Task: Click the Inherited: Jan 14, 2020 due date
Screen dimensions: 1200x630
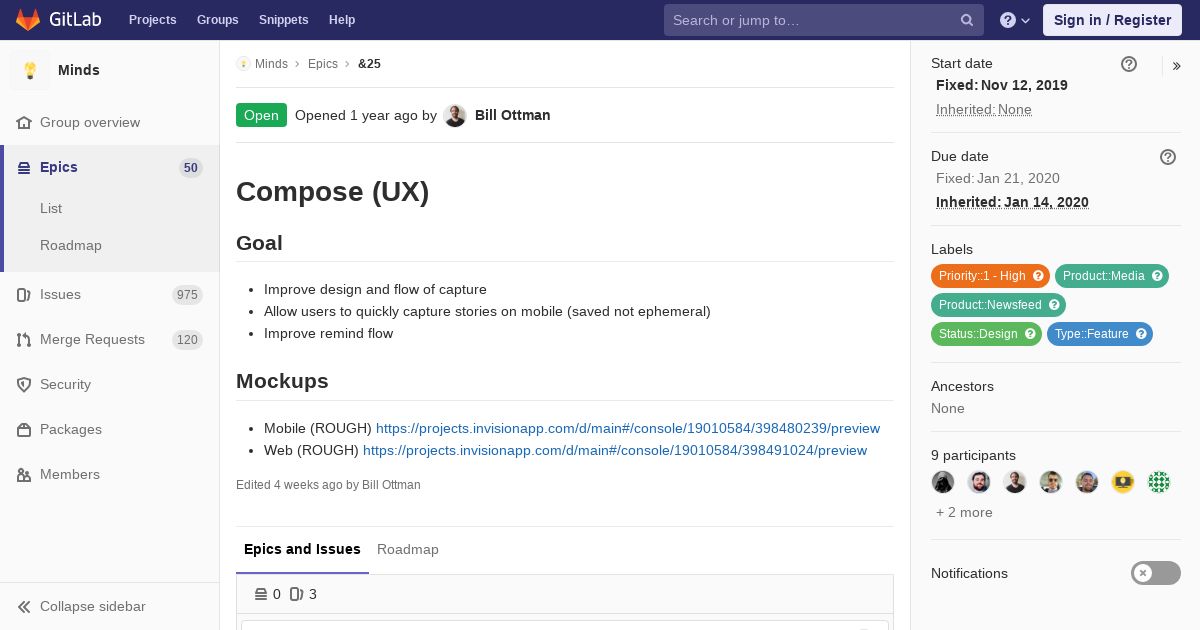Action: click(1012, 202)
